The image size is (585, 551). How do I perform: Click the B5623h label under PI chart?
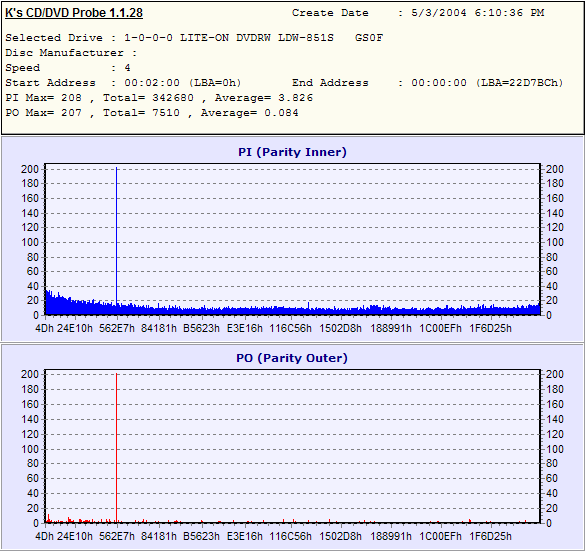click(x=201, y=328)
